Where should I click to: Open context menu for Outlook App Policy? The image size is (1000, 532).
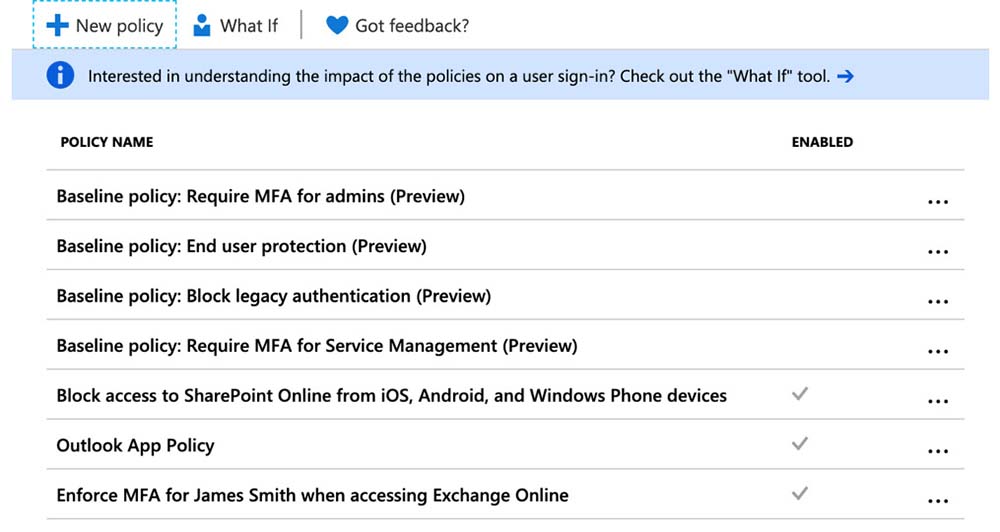coord(937,451)
